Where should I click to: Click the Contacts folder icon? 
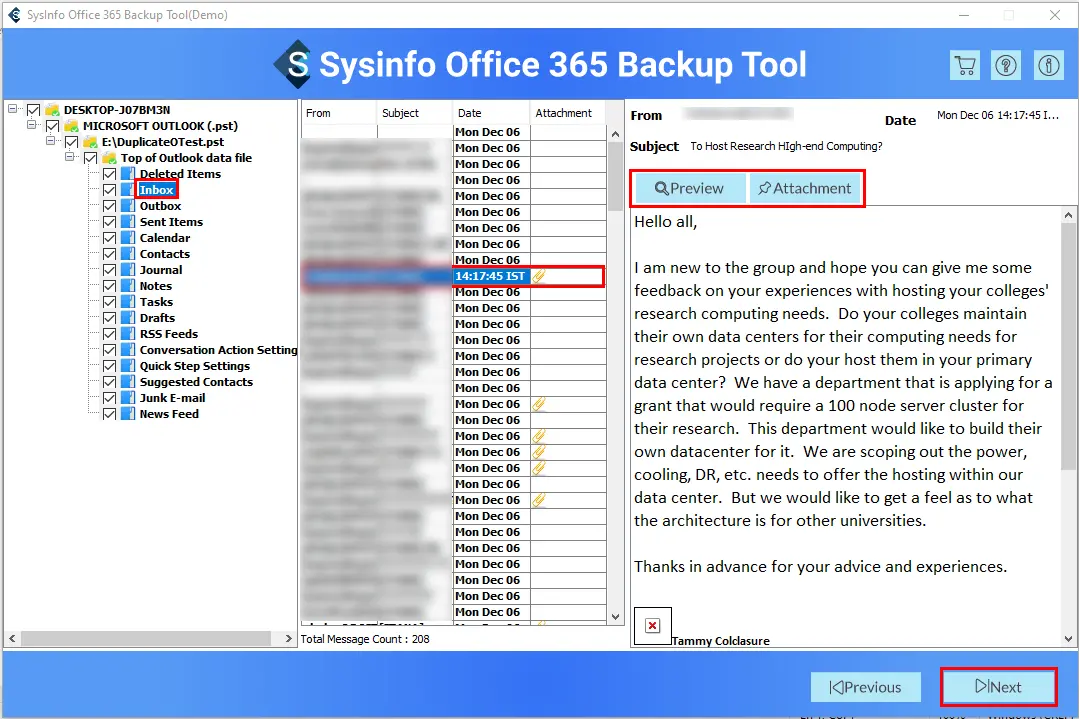pyautogui.click(x=128, y=253)
